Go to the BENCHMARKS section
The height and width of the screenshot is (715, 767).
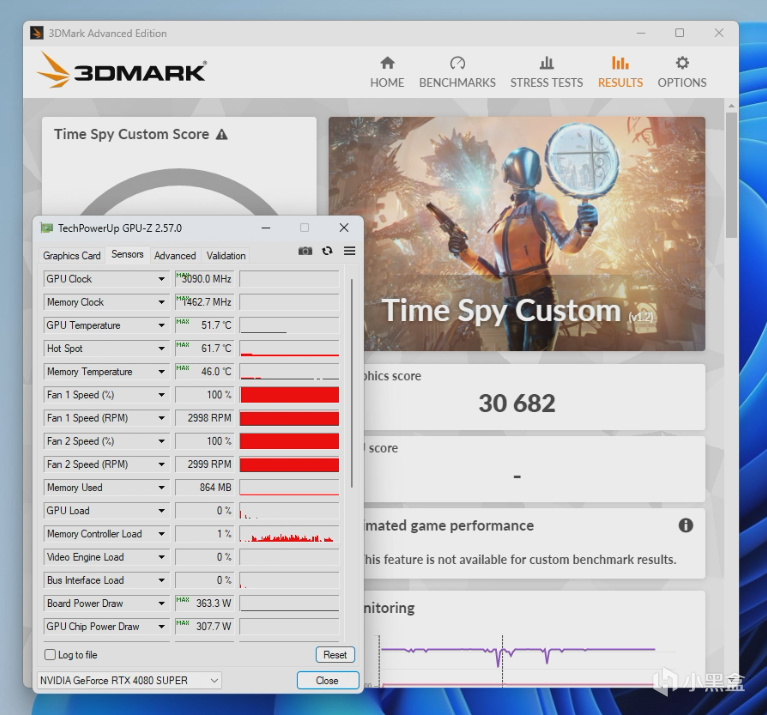tap(457, 72)
